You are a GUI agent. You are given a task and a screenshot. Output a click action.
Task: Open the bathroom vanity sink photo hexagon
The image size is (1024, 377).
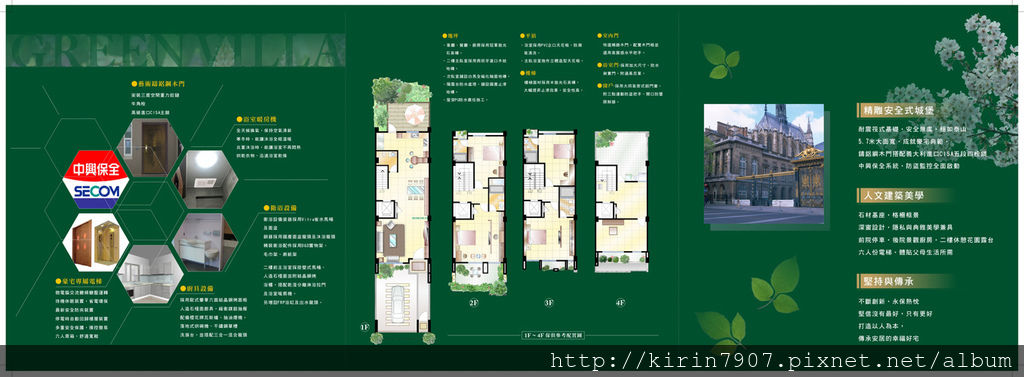coord(204,242)
